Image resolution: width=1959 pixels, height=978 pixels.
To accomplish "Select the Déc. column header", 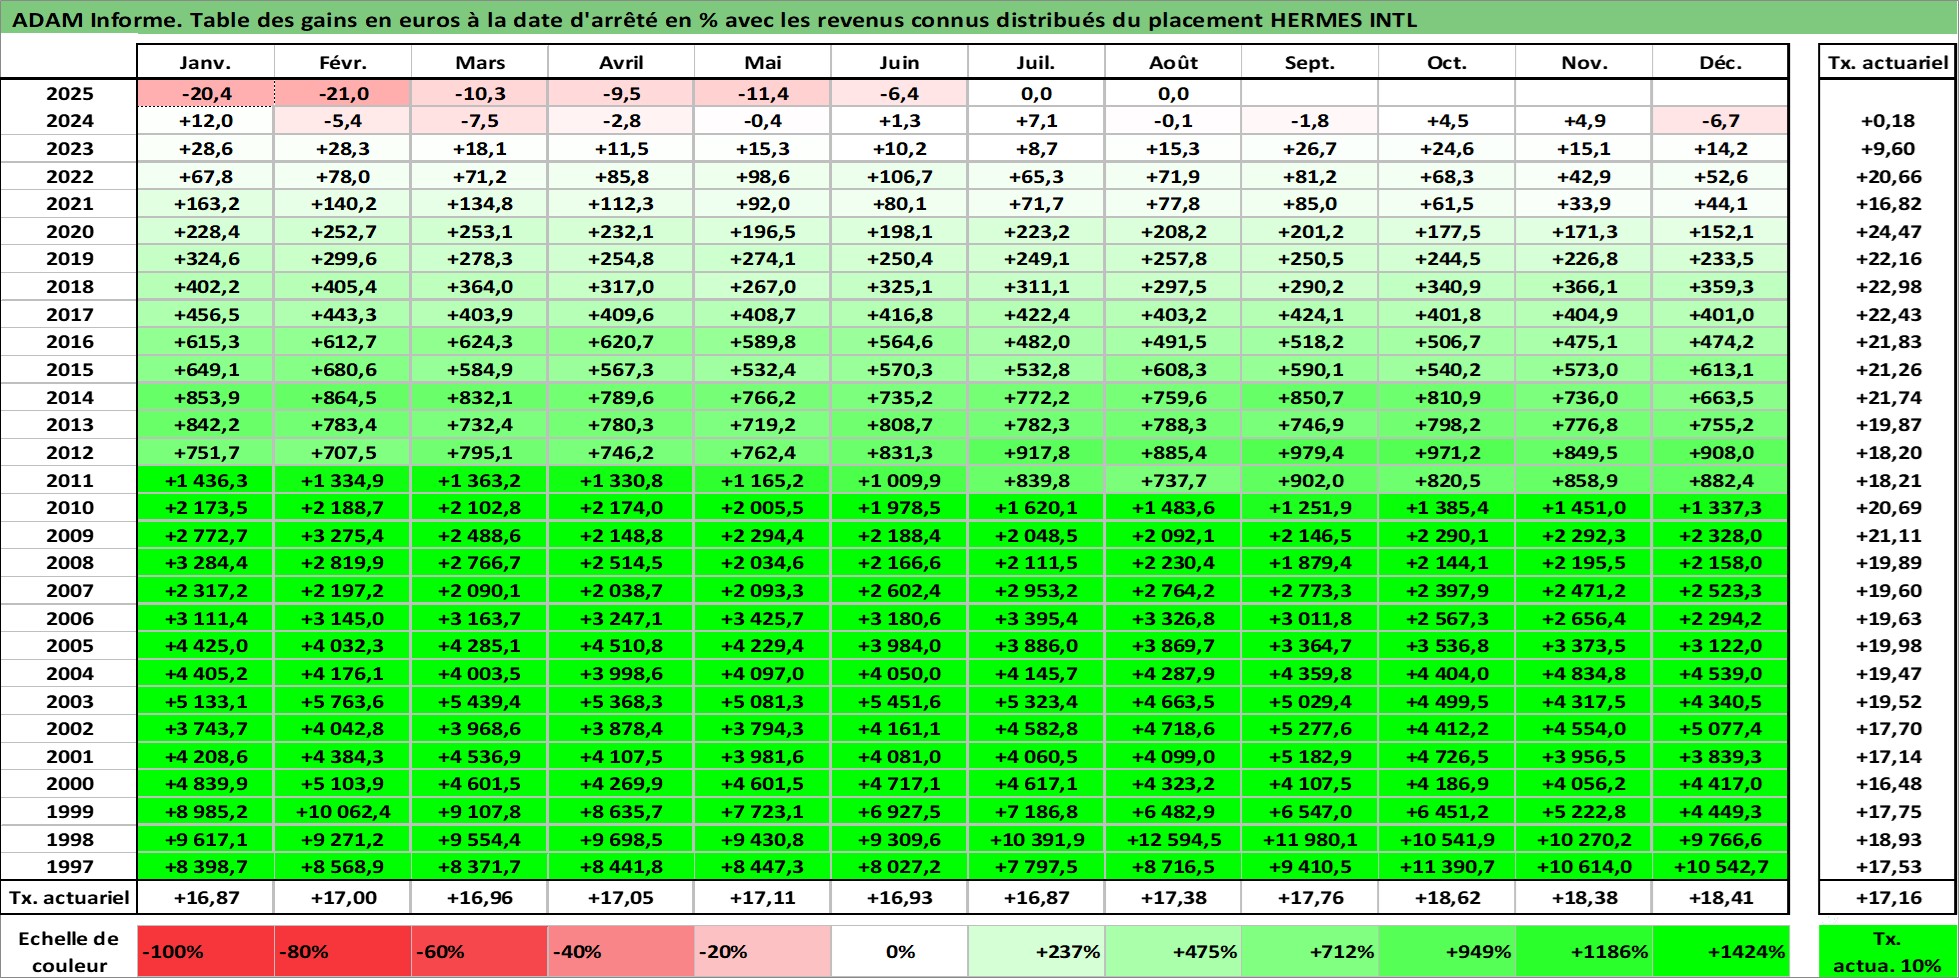I will pyautogui.click(x=1720, y=62).
